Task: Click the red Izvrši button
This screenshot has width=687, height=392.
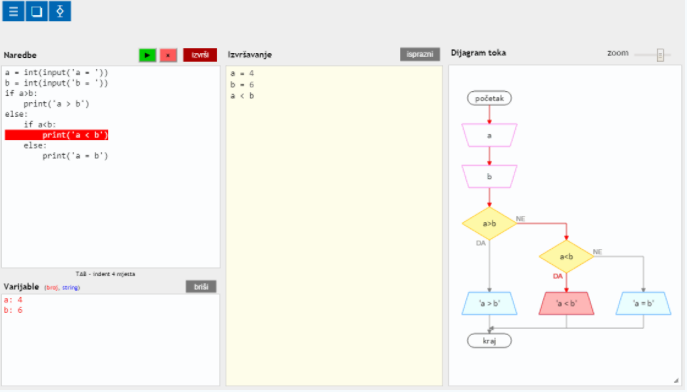Action: (x=200, y=55)
